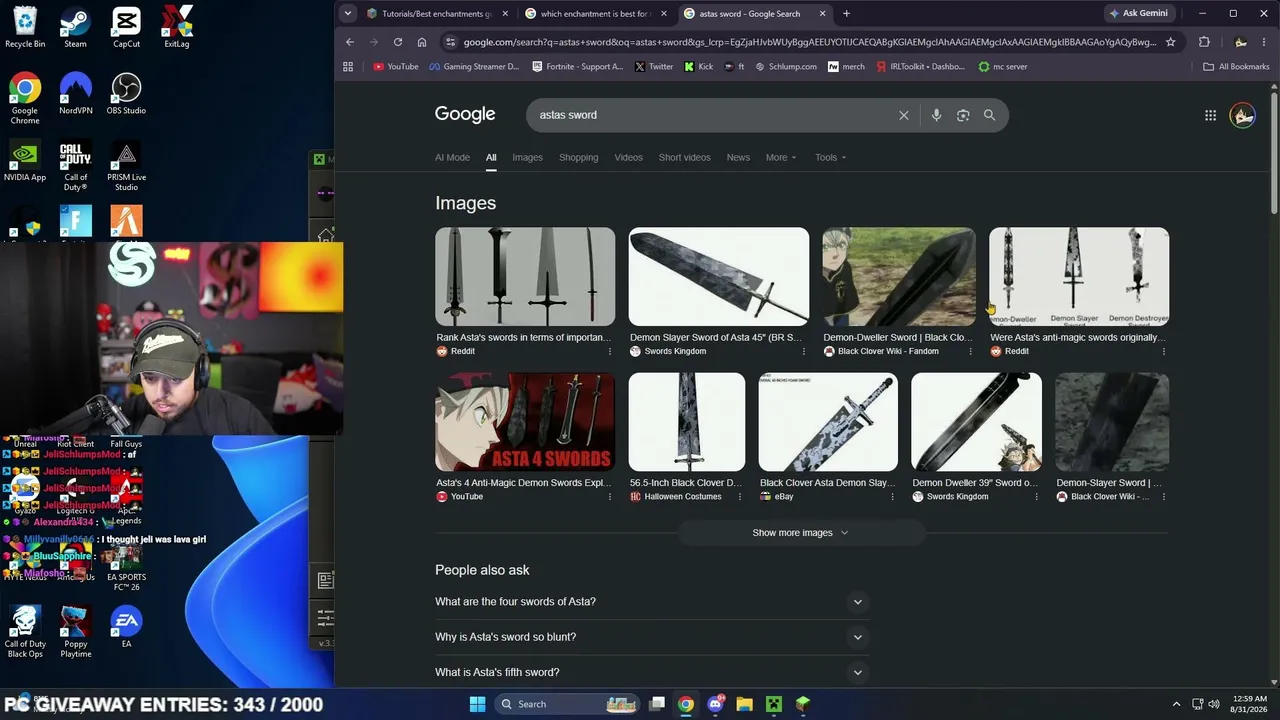Select the NVIDIA App desktop icon
Viewport: 1280px width, 720px height.
click(25, 161)
